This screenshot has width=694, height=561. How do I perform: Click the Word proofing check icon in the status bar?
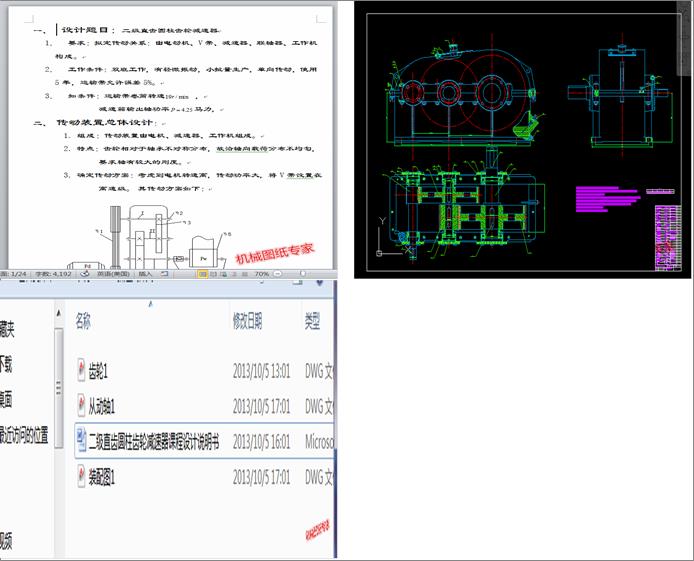tap(85, 273)
